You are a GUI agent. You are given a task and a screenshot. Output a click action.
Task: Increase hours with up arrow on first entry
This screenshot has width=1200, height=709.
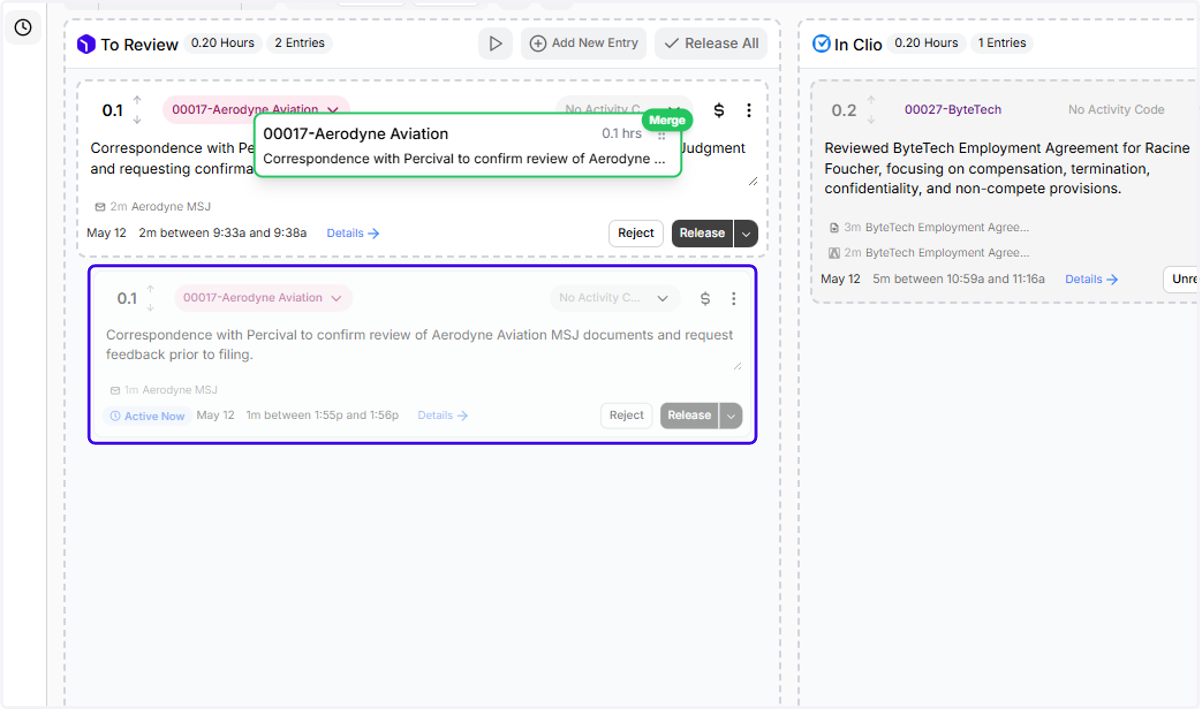[x=137, y=101]
